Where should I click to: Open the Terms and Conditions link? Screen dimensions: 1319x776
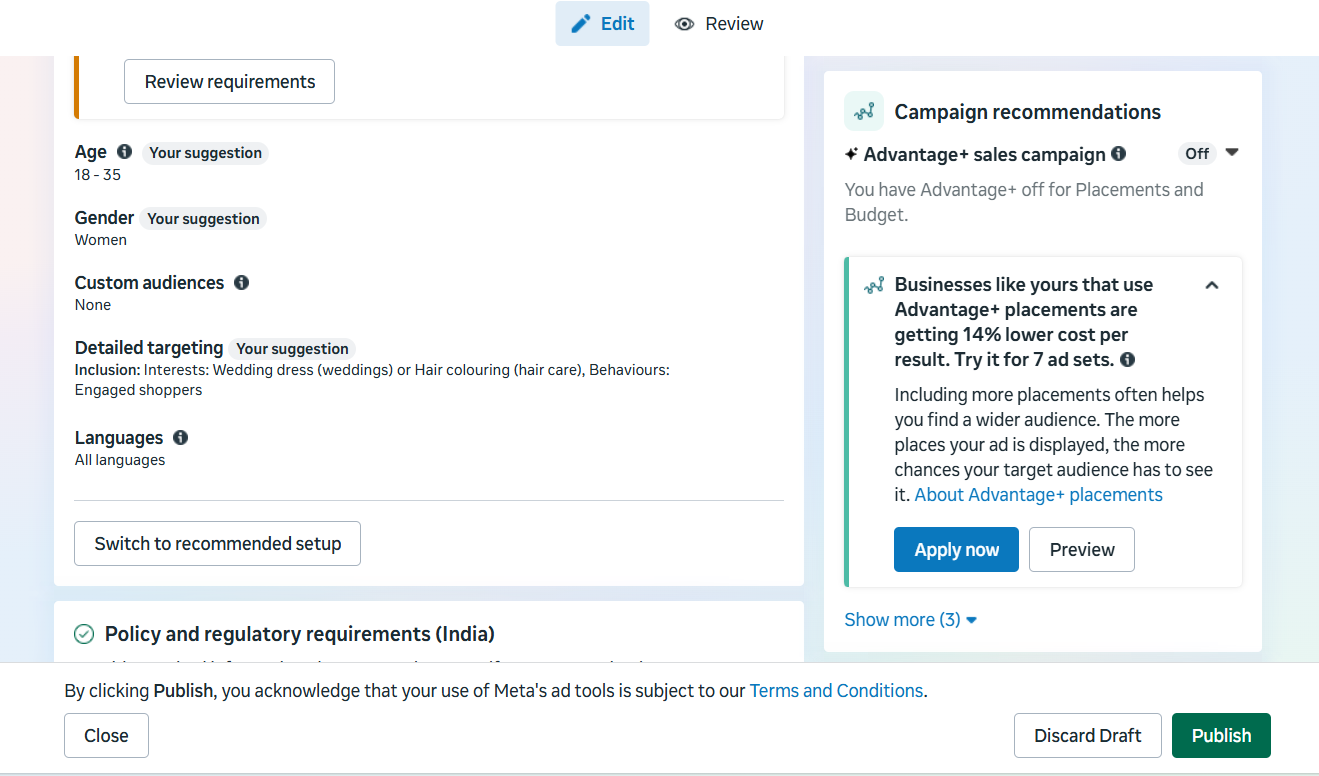(x=836, y=691)
